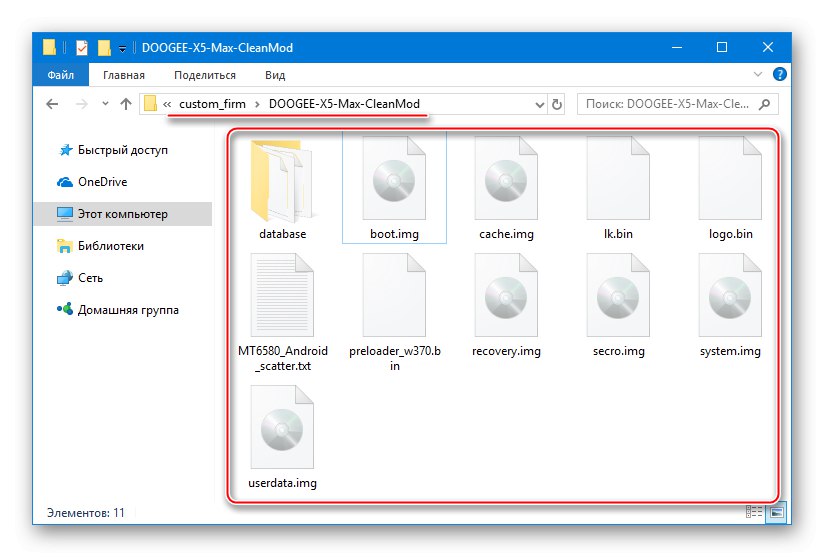This screenshot has height=557, width=824.
Task: Click DOOGEE-X5-Max-CleanMod breadcrumb segment
Action: [344, 104]
